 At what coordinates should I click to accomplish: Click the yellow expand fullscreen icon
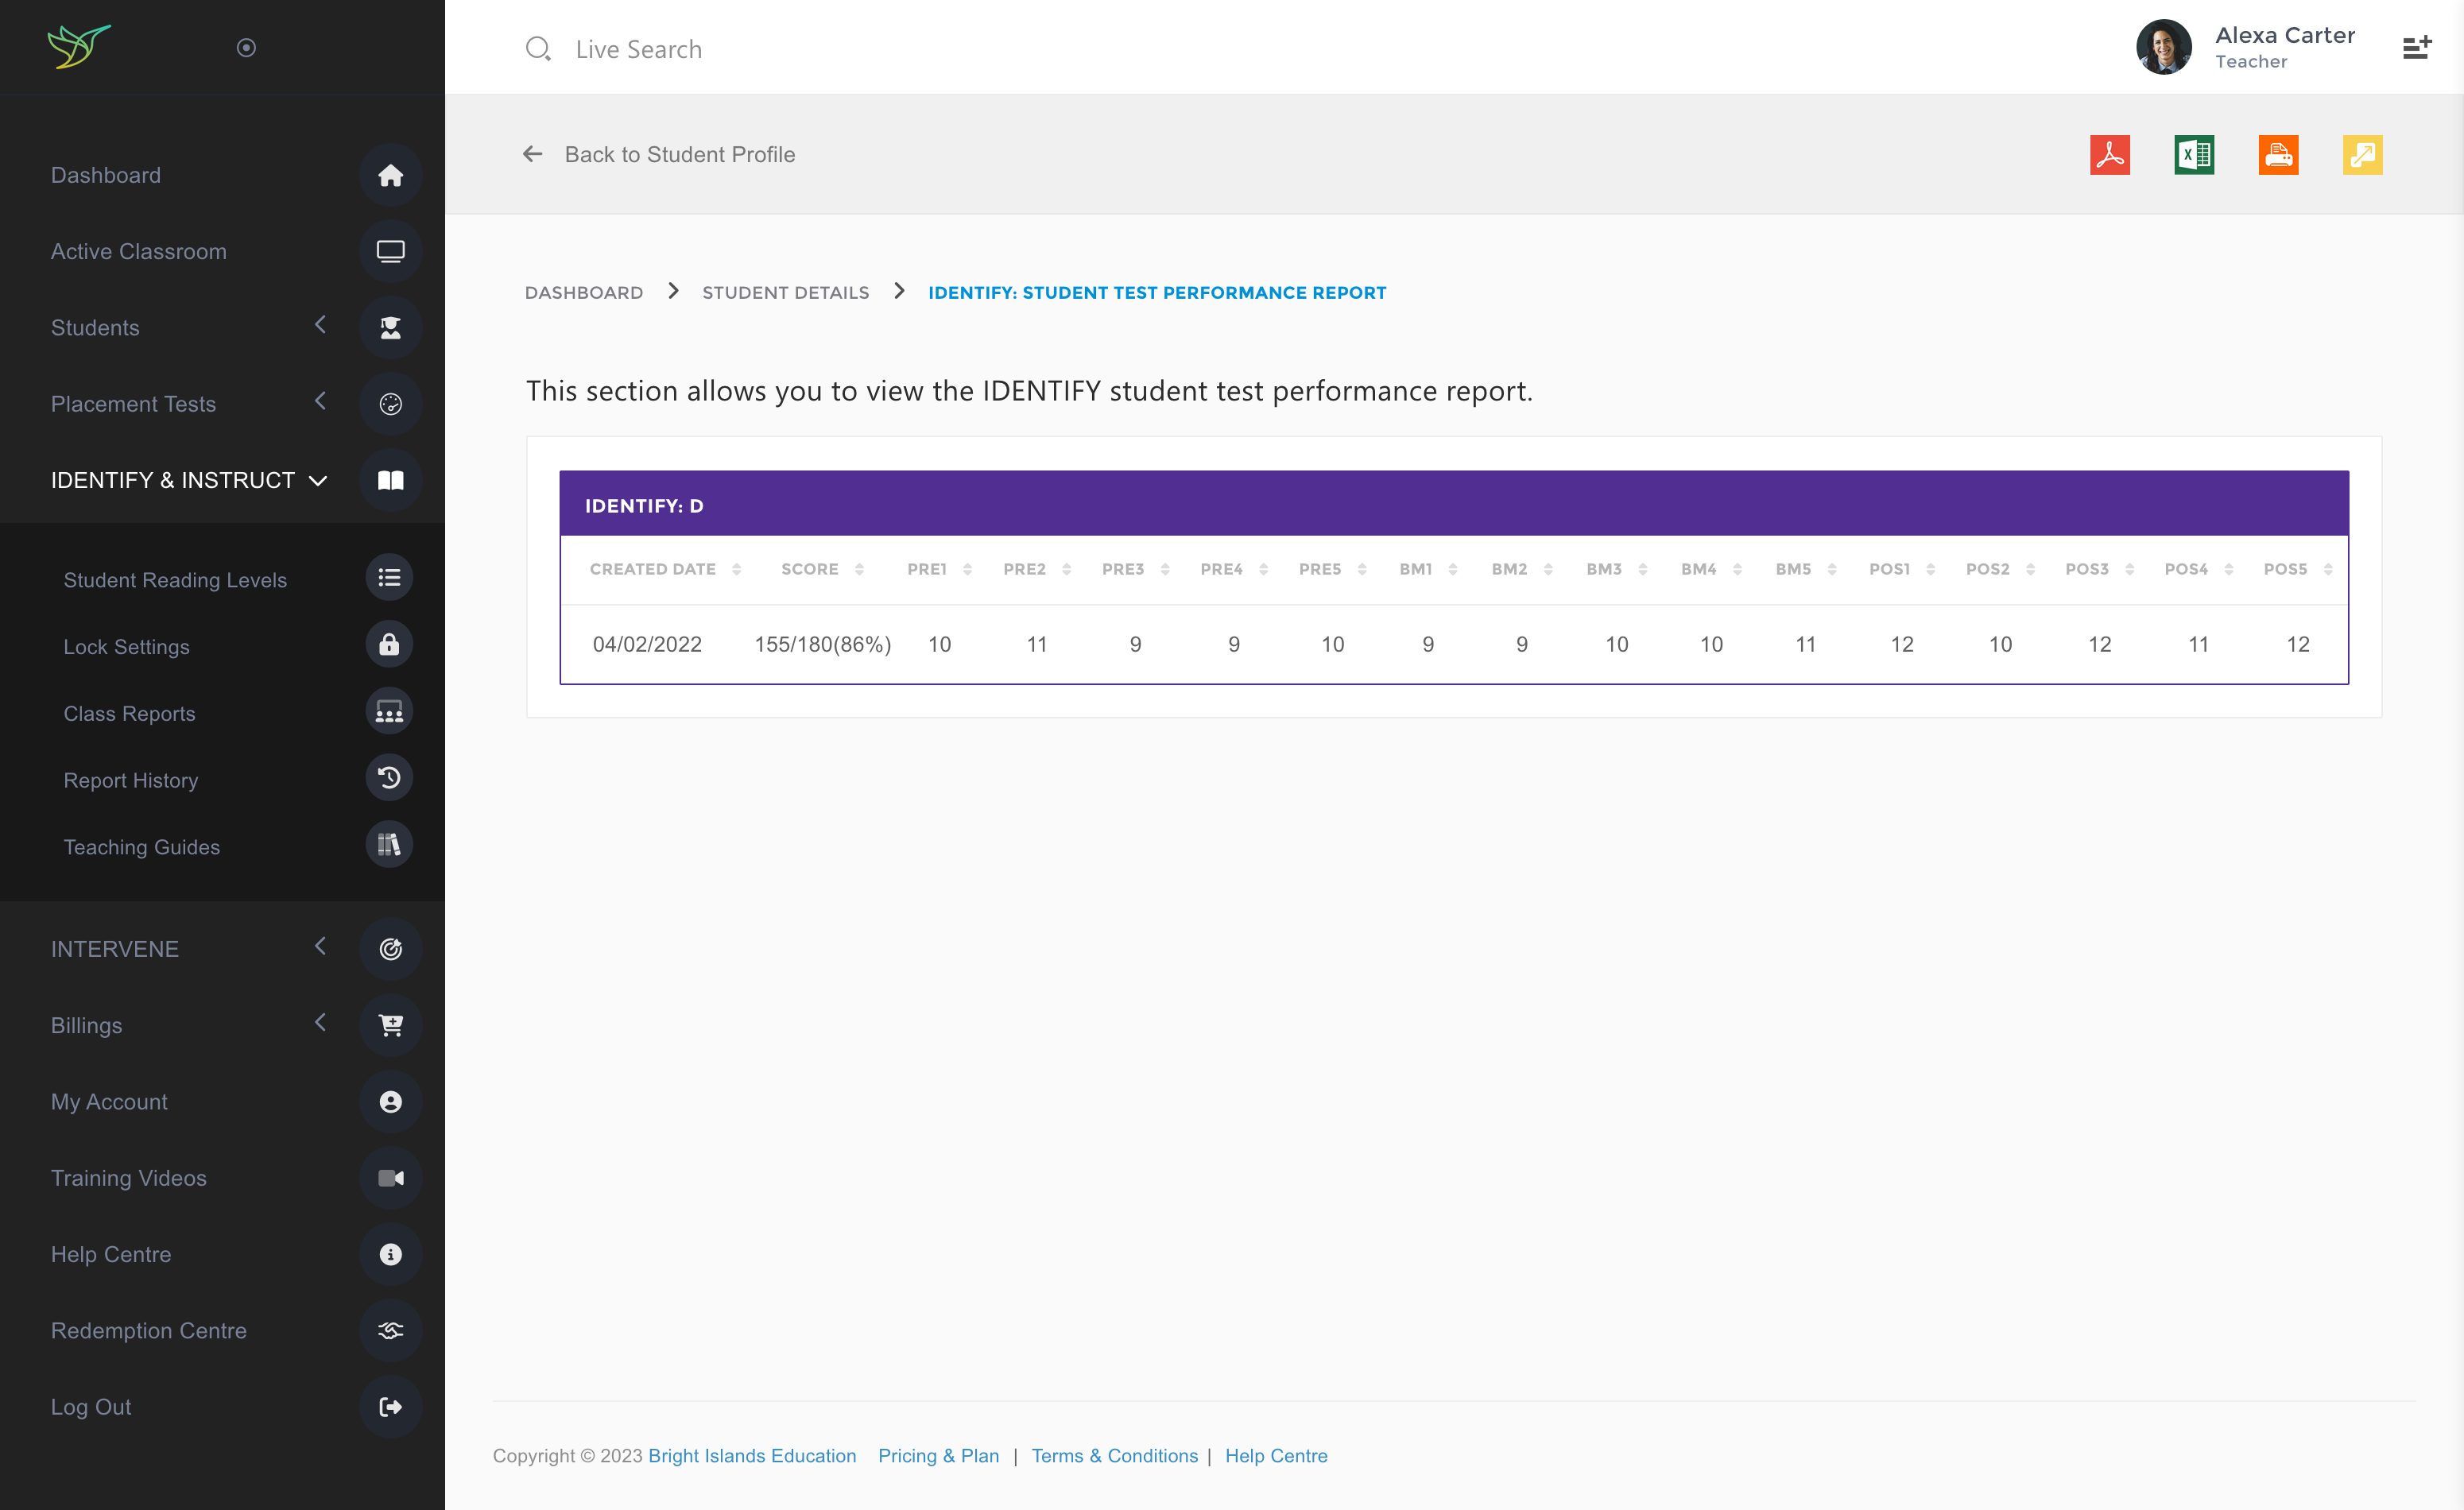point(2361,155)
